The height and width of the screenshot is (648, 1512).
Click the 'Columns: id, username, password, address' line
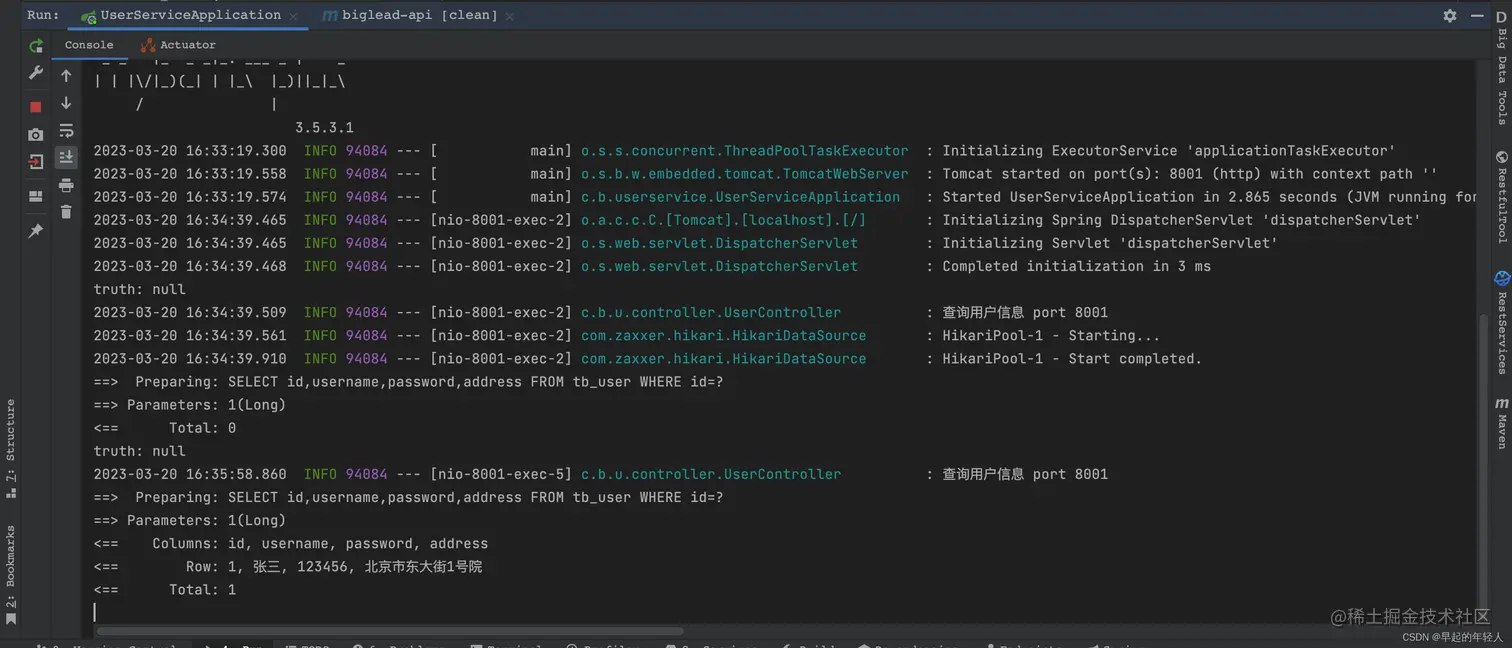click(x=291, y=544)
